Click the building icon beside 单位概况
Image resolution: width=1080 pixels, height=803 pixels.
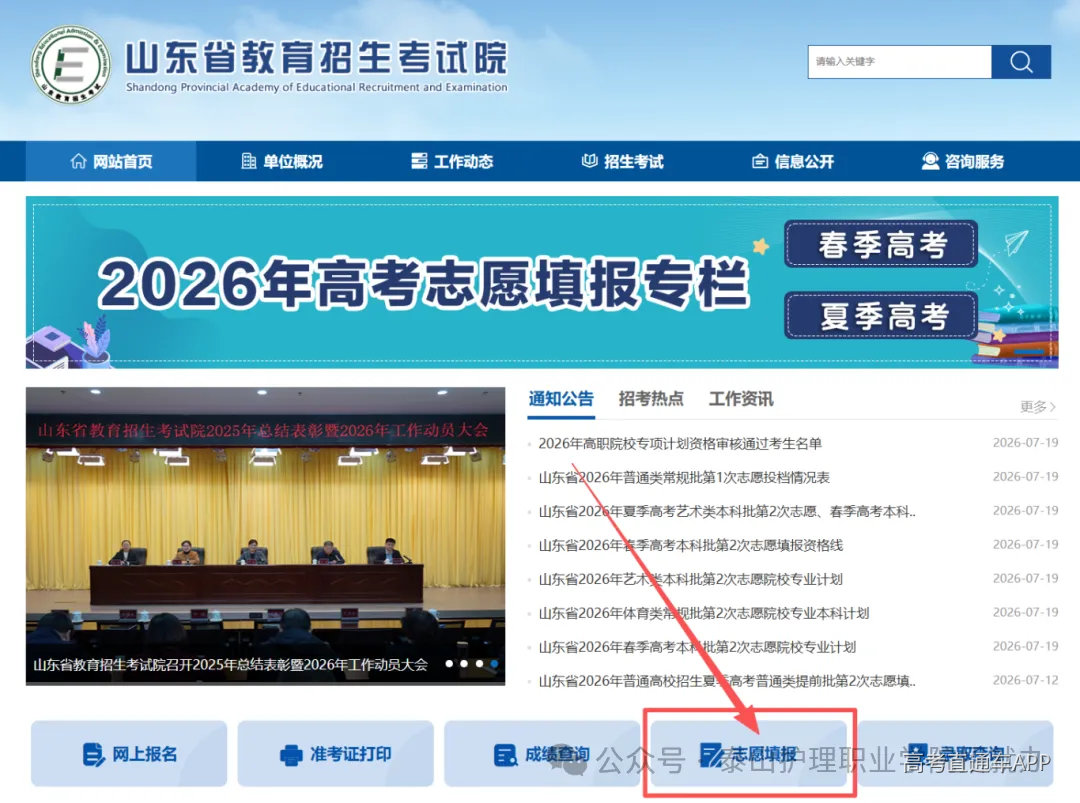click(x=249, y=161)
